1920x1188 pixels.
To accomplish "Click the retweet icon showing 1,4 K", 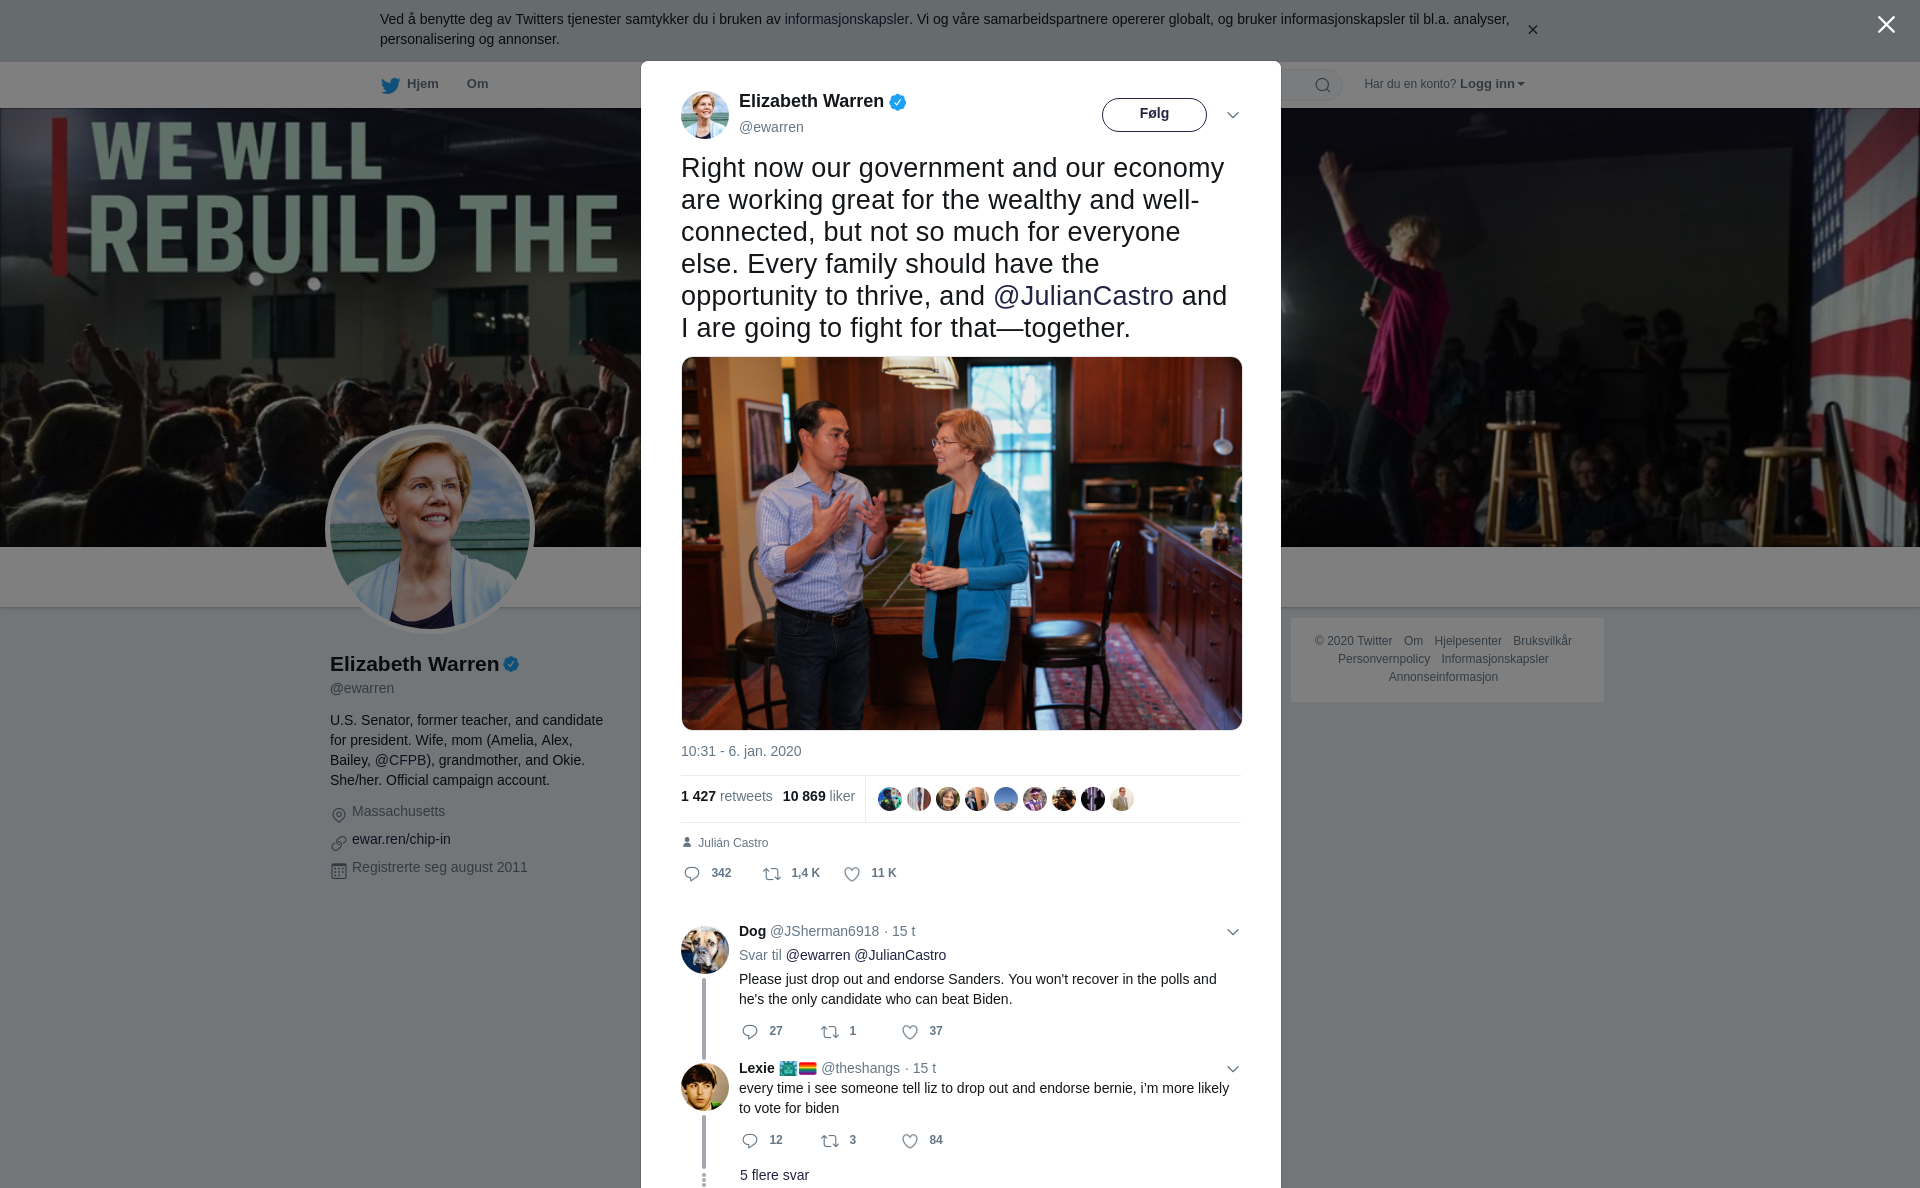I will [x=772, y=874].
